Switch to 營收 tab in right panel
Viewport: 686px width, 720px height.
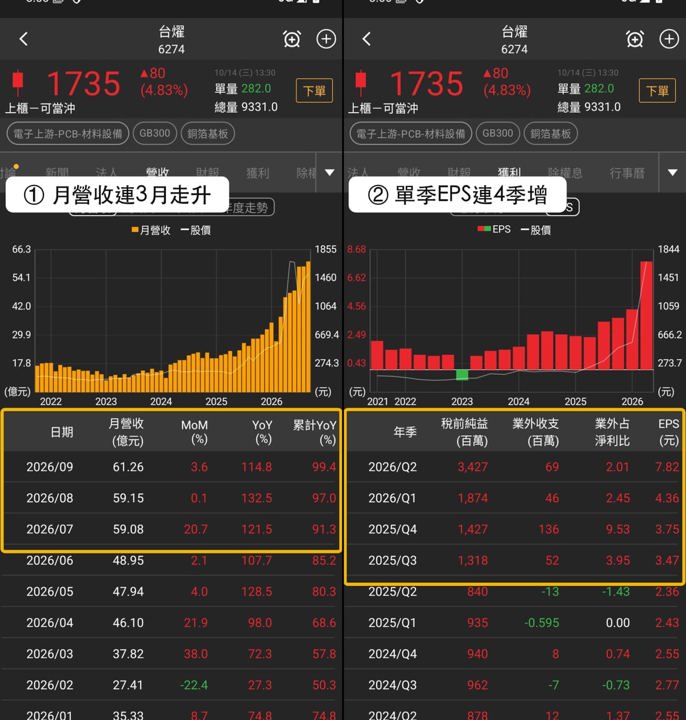pos(408,172)
